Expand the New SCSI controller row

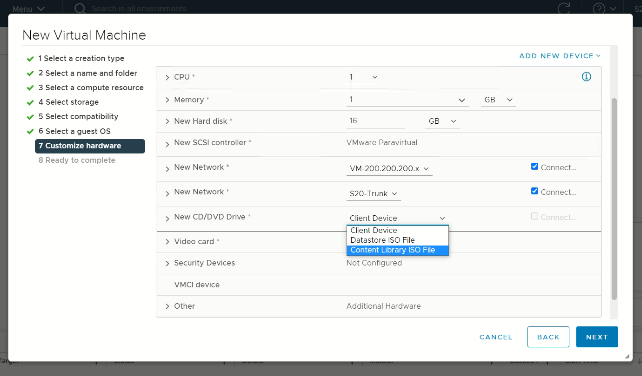tap(167, 144)
